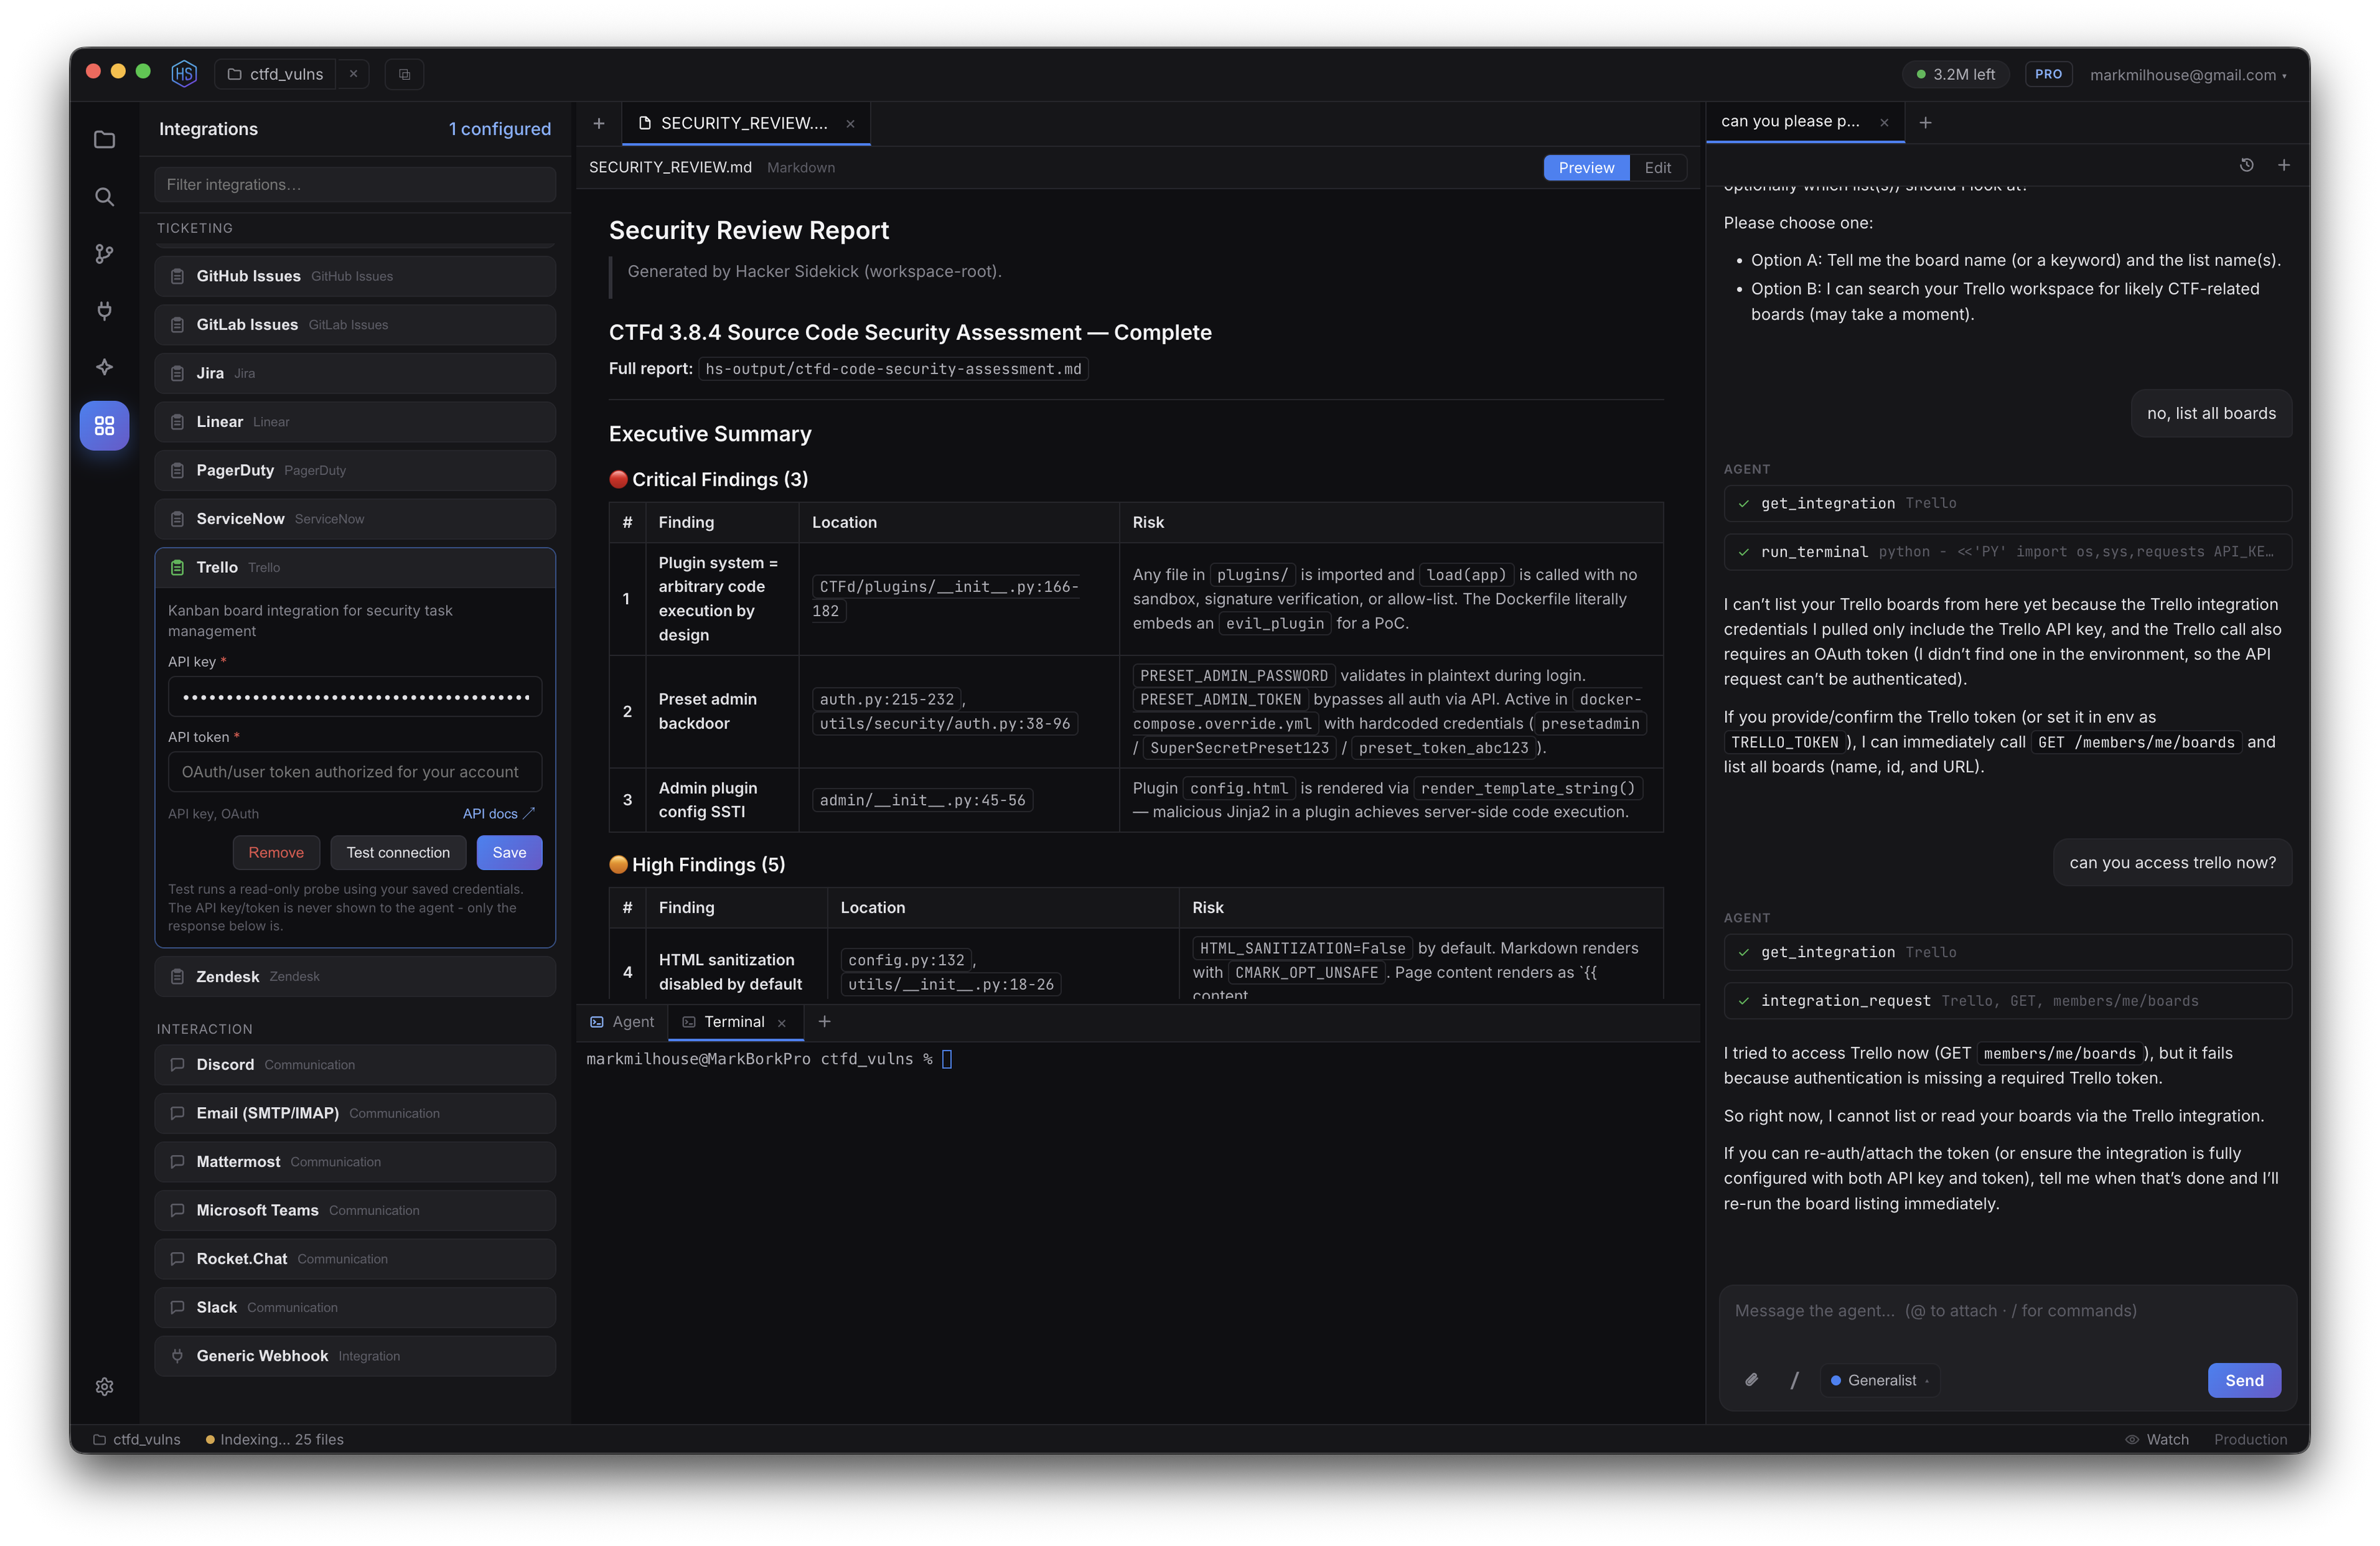2380x1546 pixels.
Task: Select the ctfd_vulns workspace tab
Action: pyautogui.click(x=276, y=74)
